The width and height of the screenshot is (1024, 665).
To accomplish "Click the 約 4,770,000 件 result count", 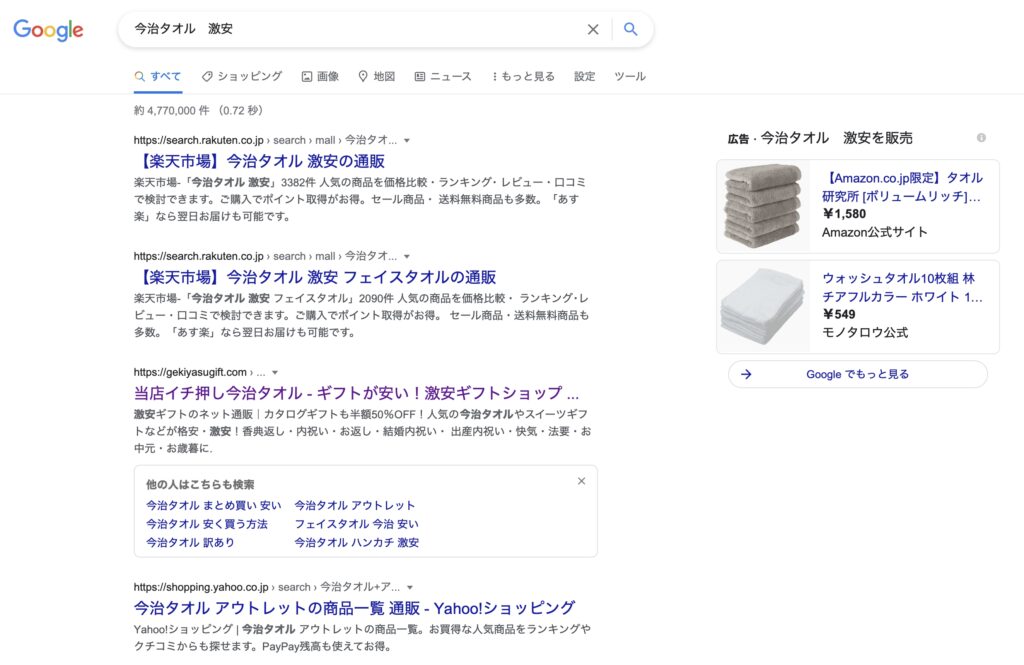I will click(x=171, y=110).
